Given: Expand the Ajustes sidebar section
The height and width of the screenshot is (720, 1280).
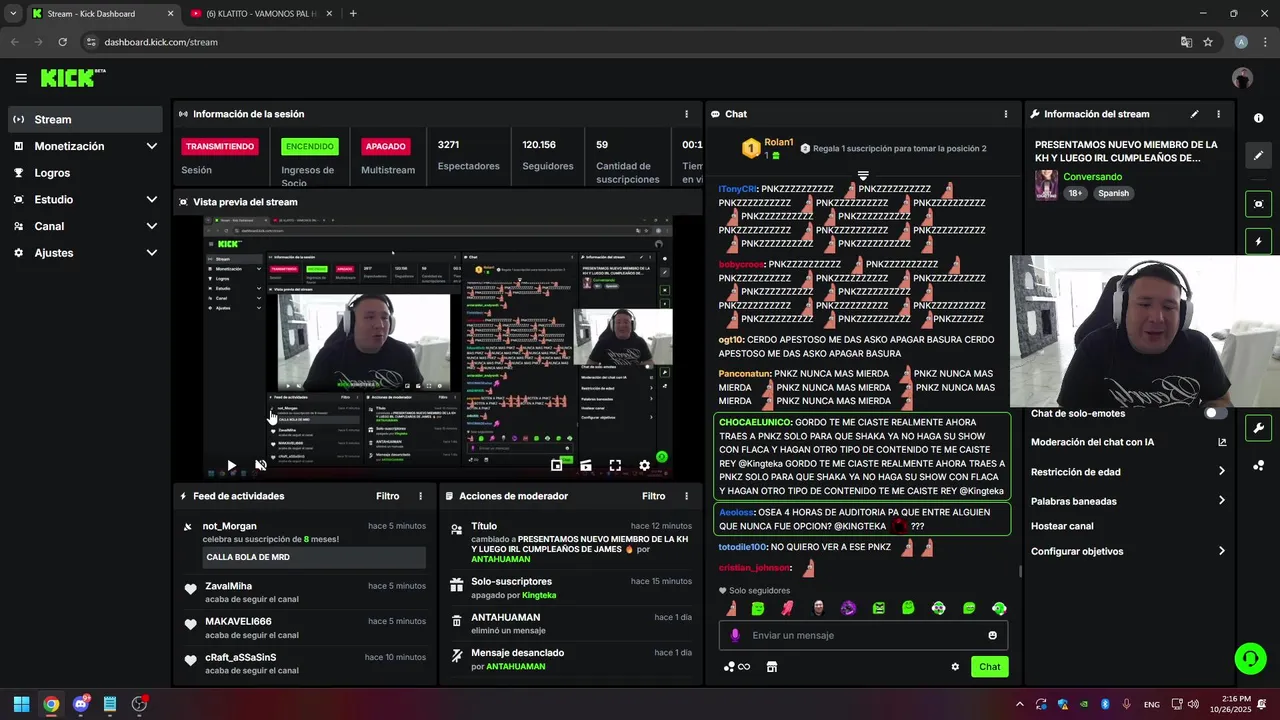Looking at the screenshot, I should 151,253.
